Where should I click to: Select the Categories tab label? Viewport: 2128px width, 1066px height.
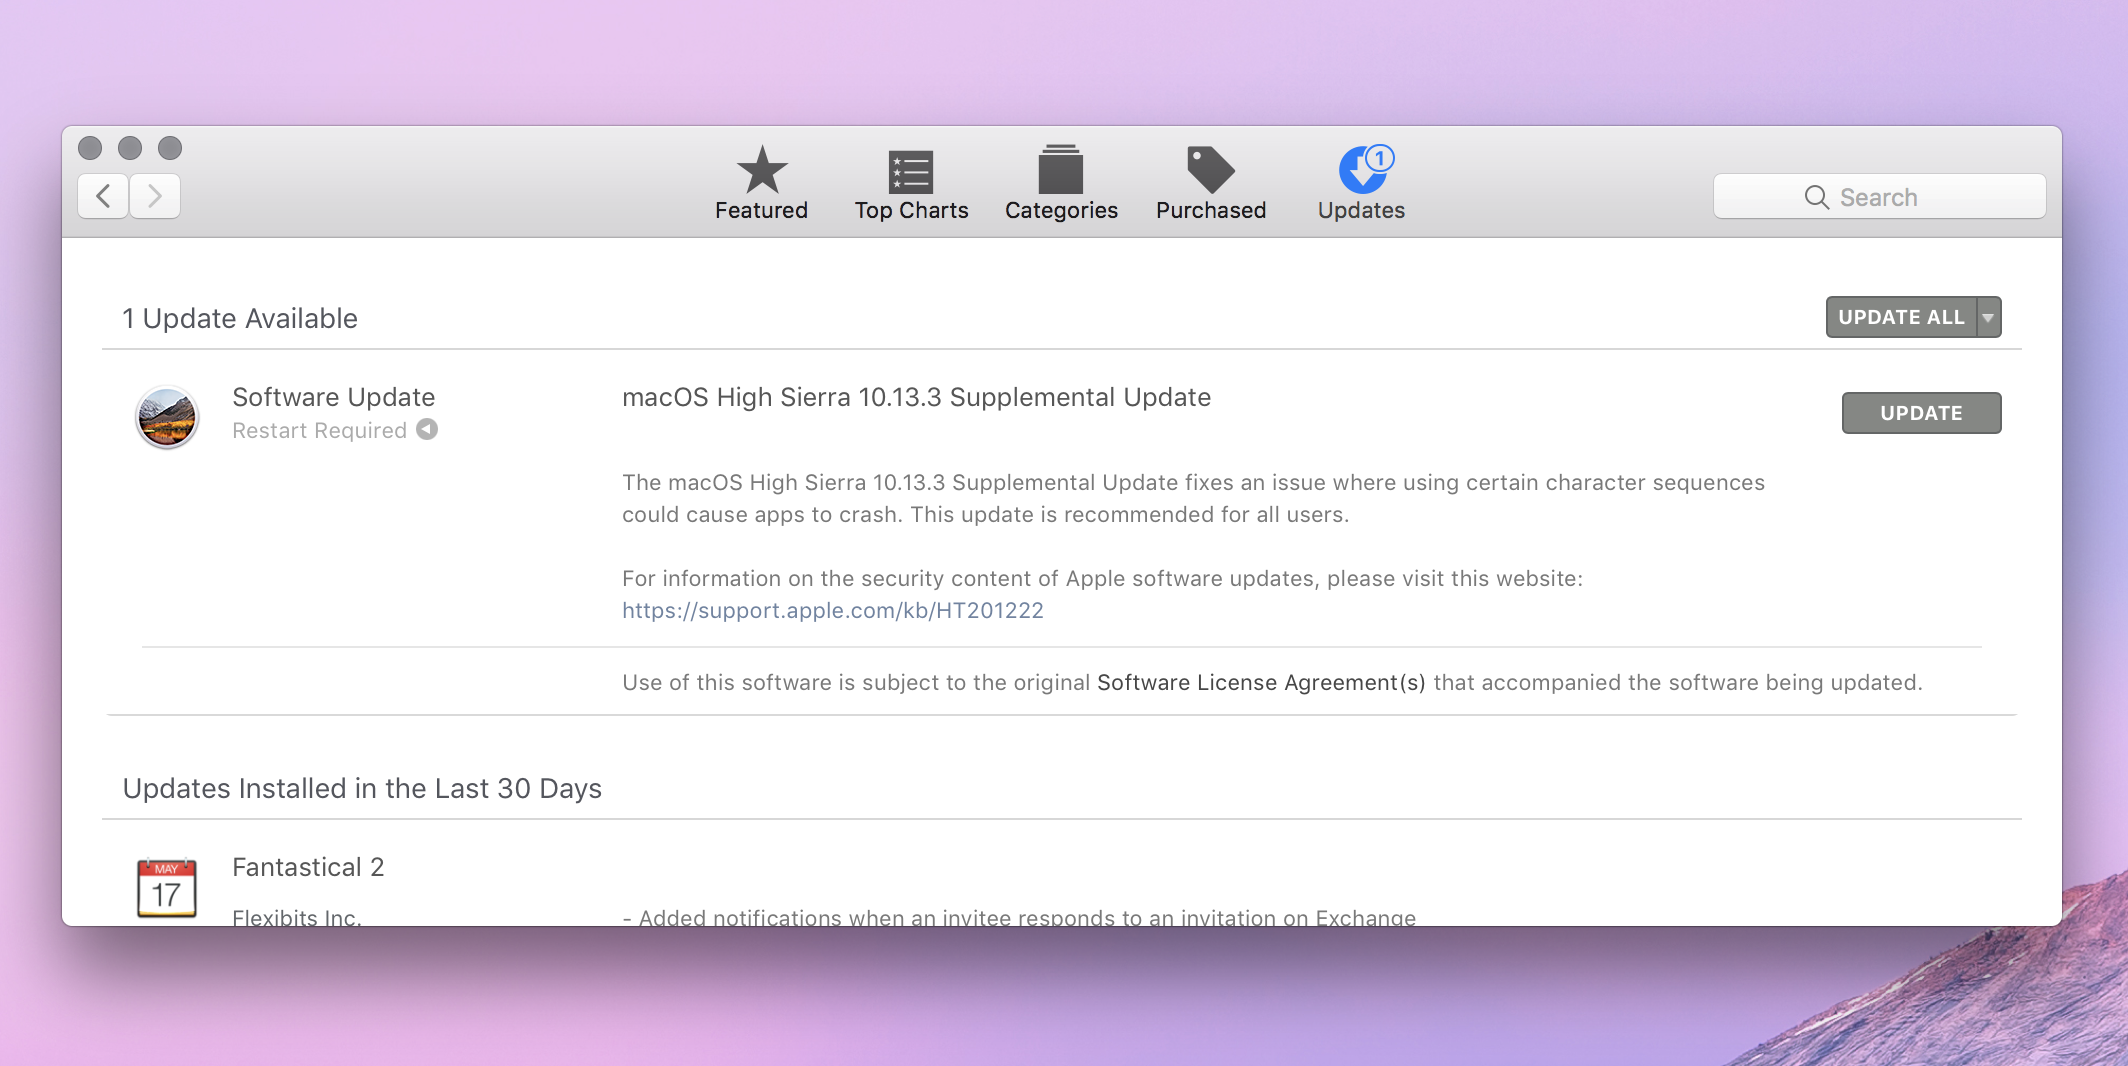point(1061,210)
